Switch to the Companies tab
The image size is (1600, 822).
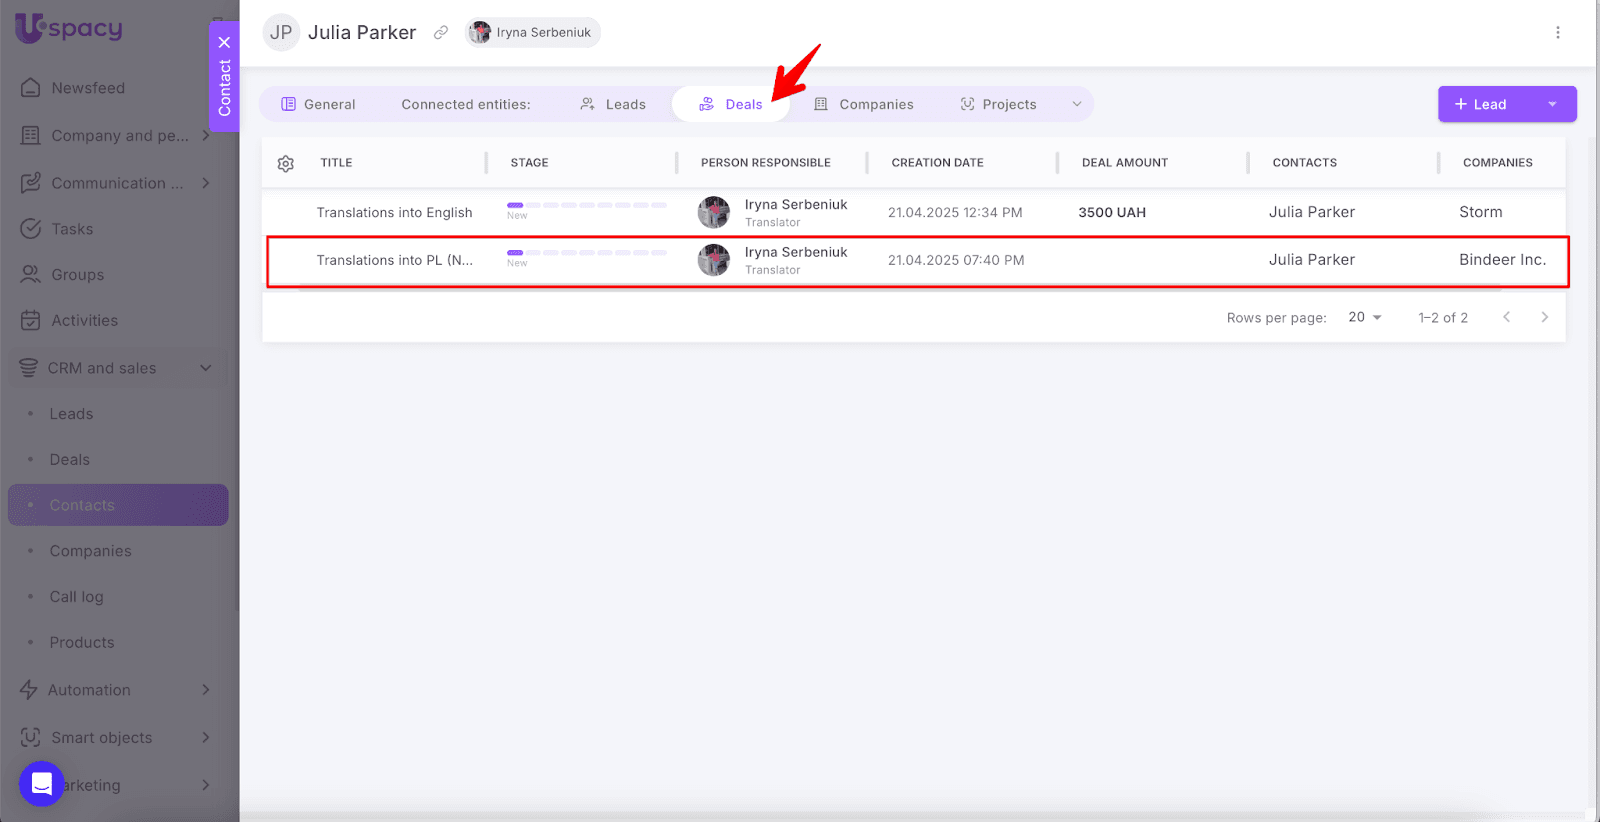(x=864, y=105)
